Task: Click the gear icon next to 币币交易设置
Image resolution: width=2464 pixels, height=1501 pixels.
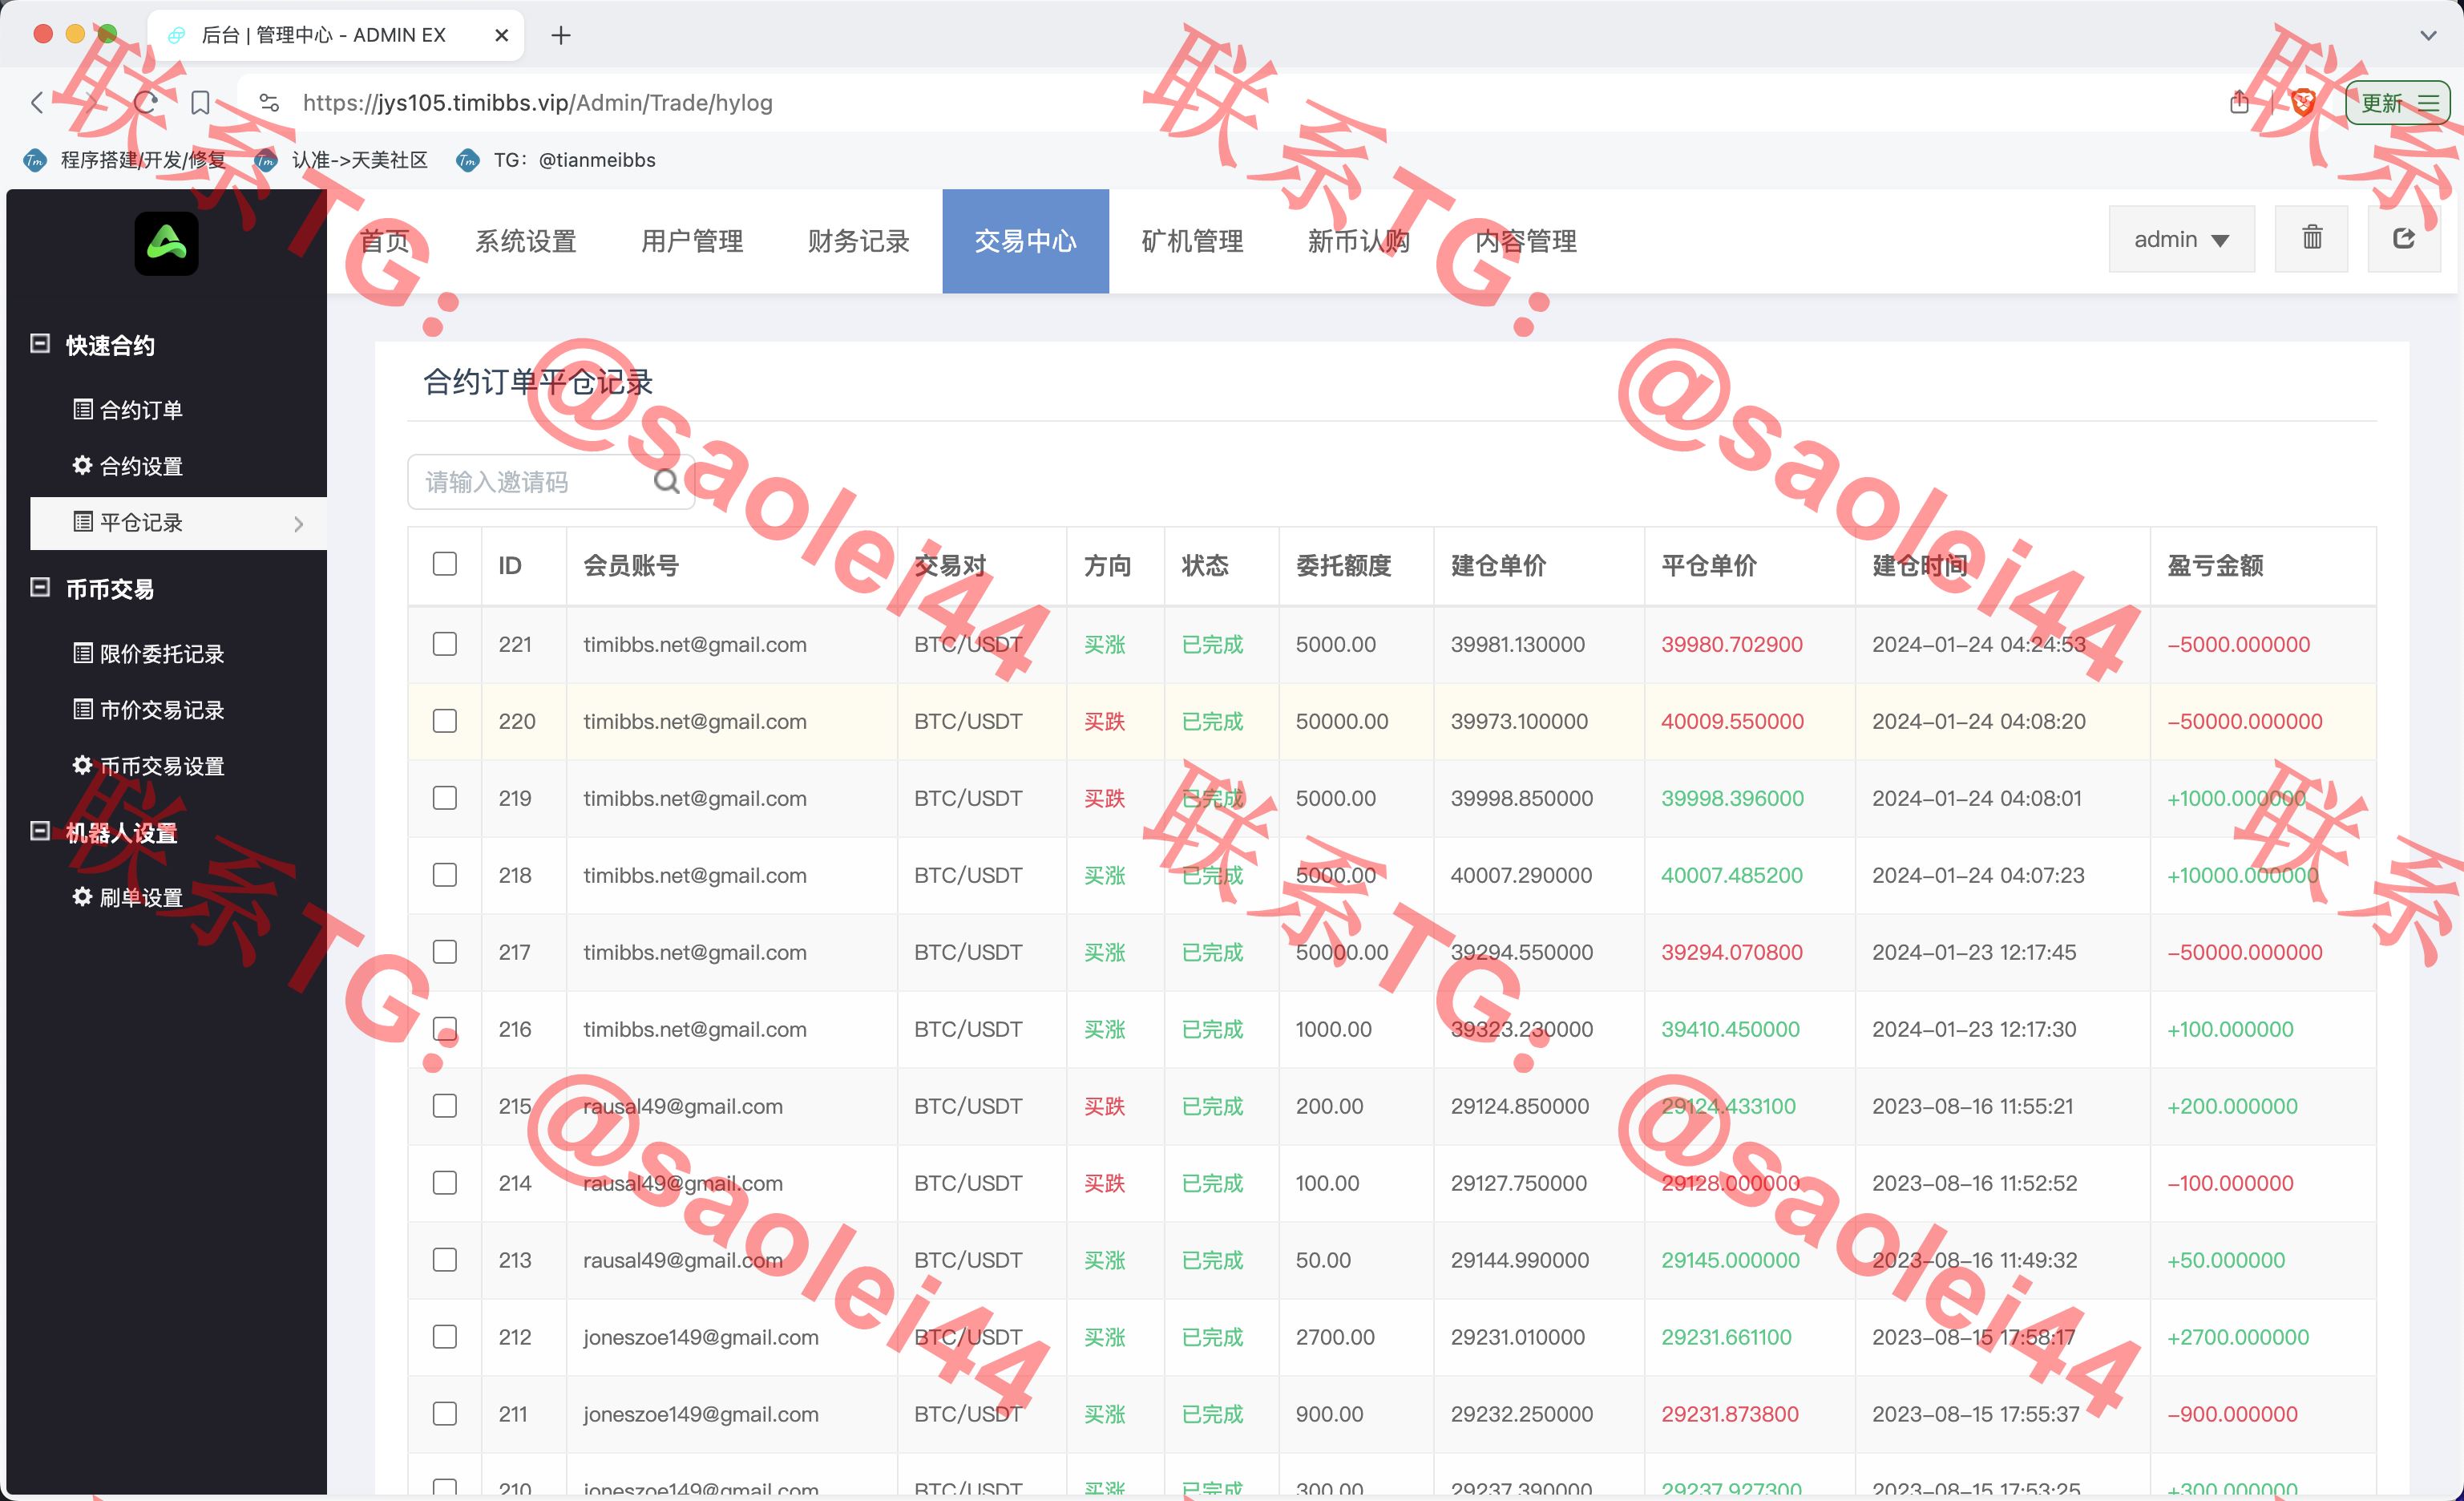Action: coord(83,765)
